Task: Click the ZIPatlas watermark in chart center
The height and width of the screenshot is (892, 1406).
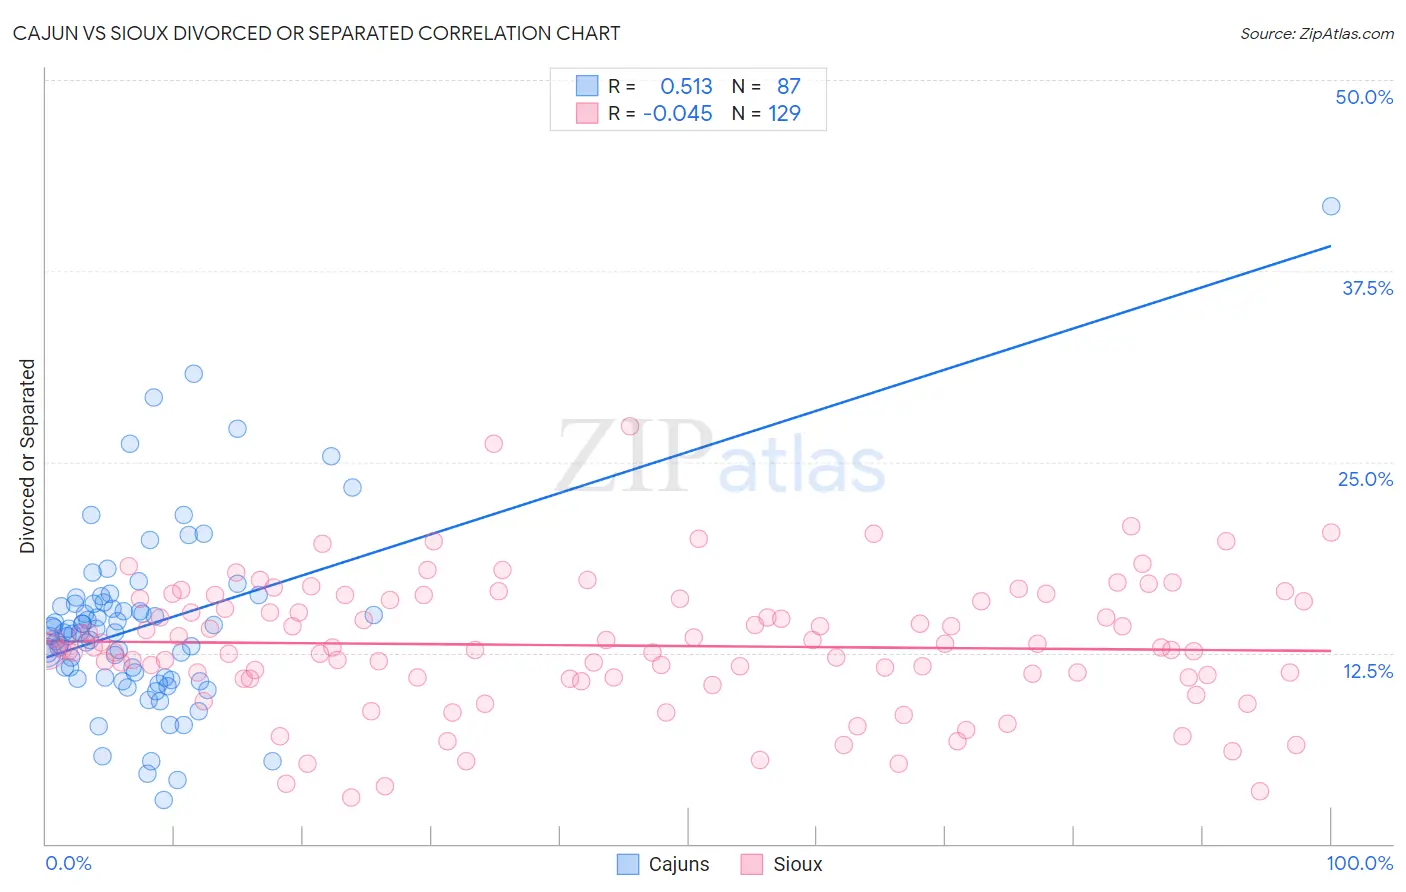Action: (x=721, y=457)
